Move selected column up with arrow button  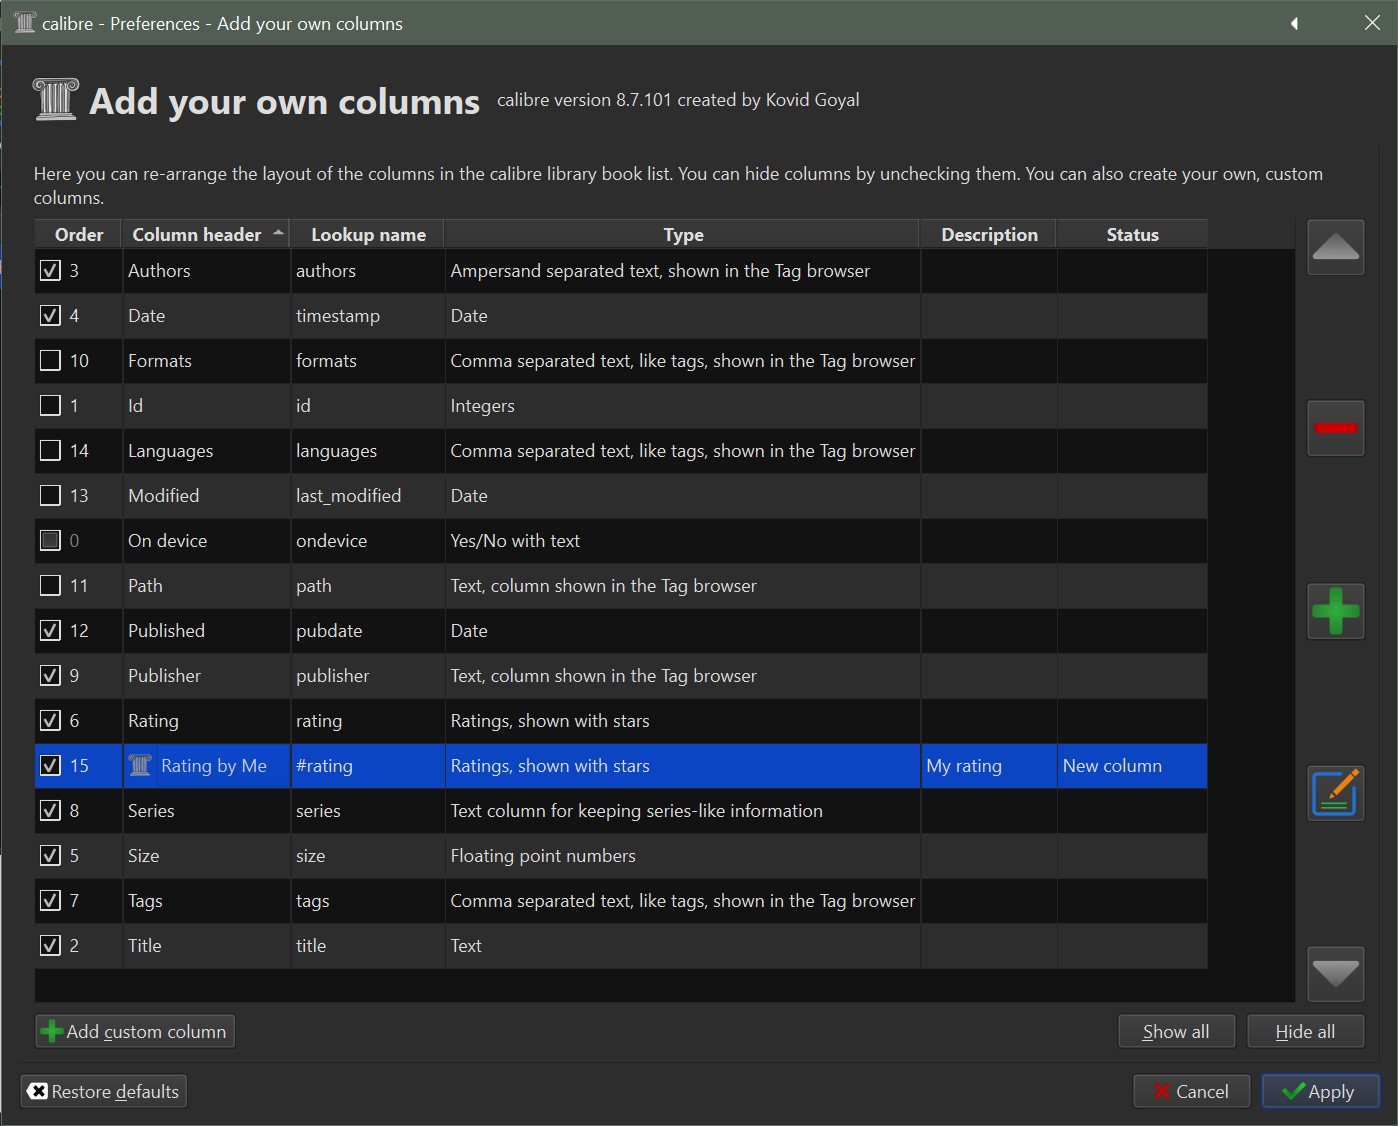click(x=1335, y=247)
